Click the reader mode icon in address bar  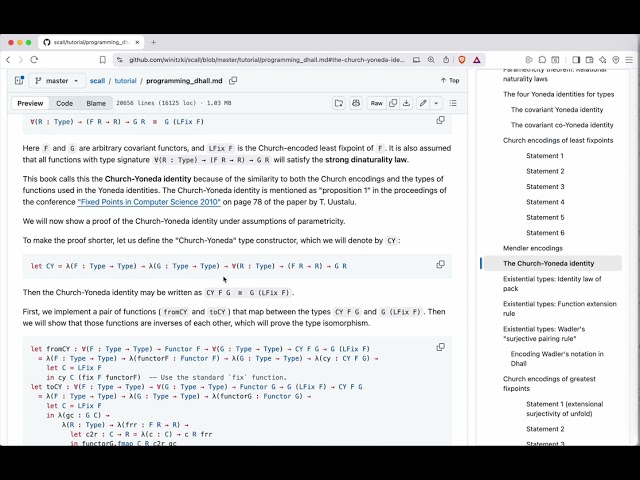coord(416,60)
